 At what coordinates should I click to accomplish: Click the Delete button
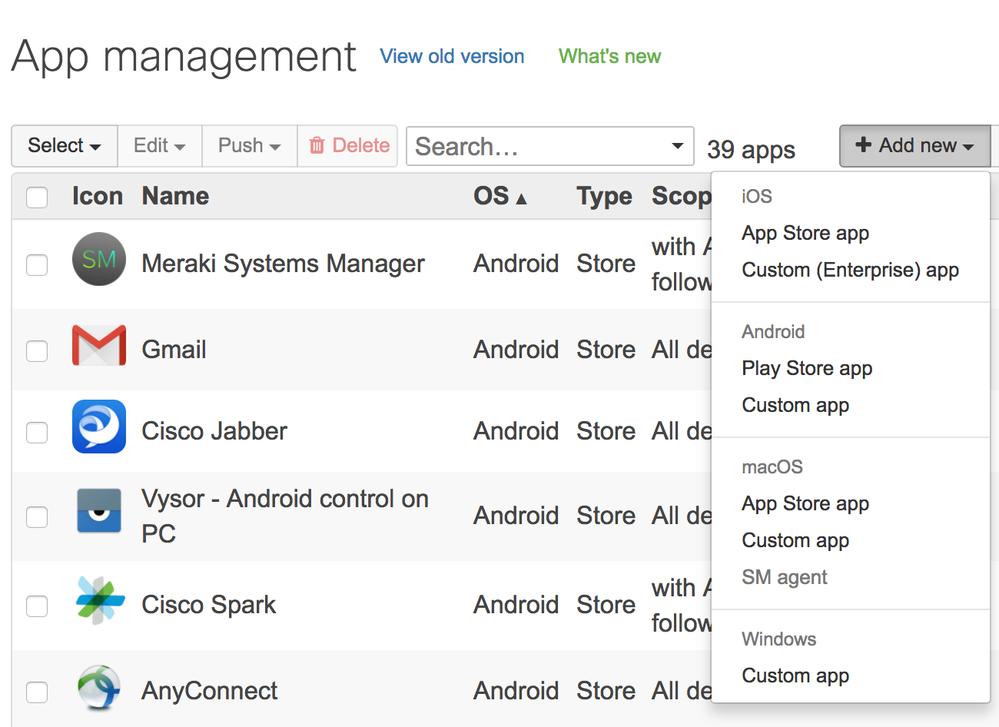tap(349, 146)
